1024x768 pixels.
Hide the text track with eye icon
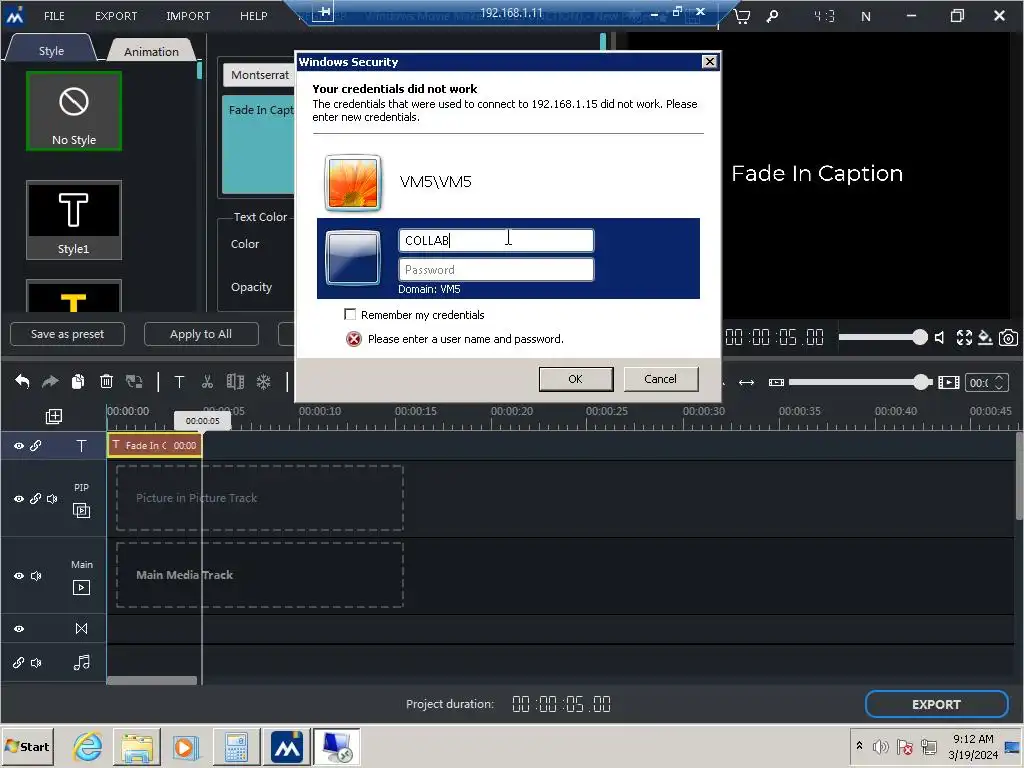[x=19, y=446]
